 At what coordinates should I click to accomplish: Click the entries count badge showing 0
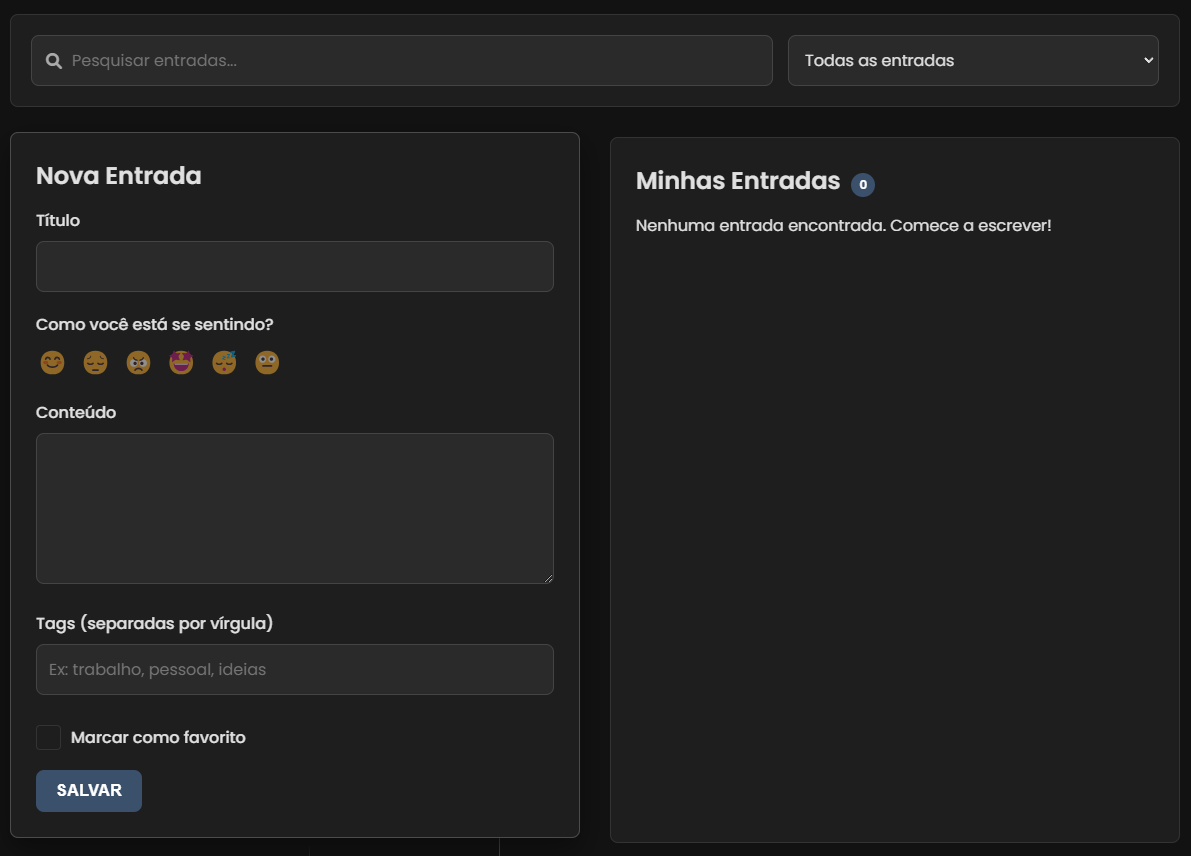pyautogui.click(x=863, y=185)
